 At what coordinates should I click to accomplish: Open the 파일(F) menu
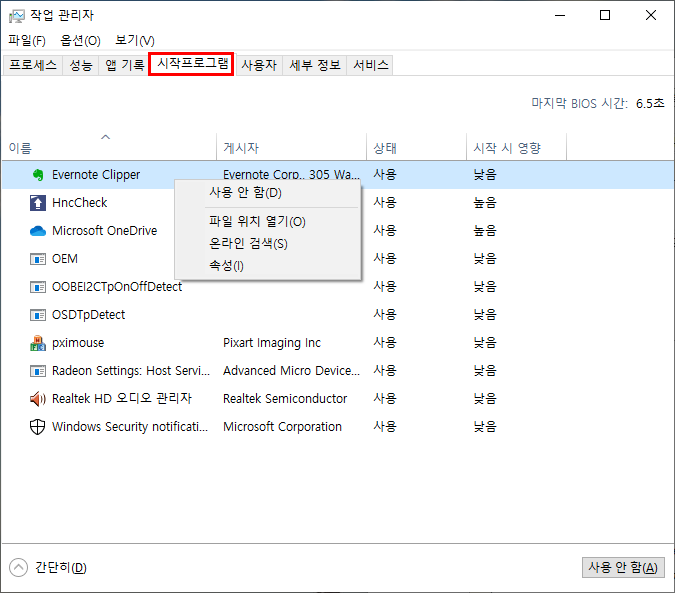(27, 40)
